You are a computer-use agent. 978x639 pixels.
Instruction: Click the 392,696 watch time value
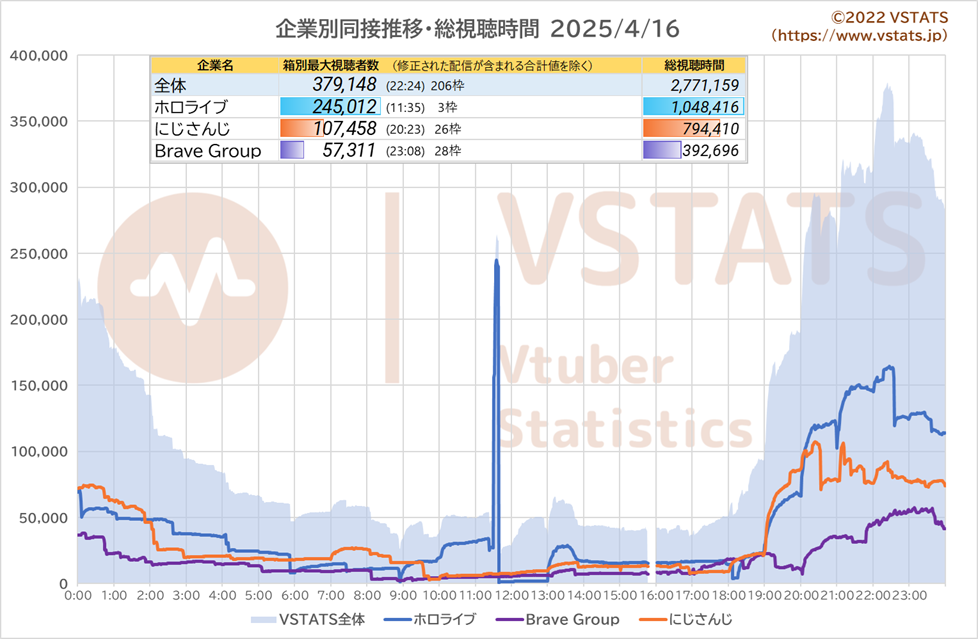710,150
